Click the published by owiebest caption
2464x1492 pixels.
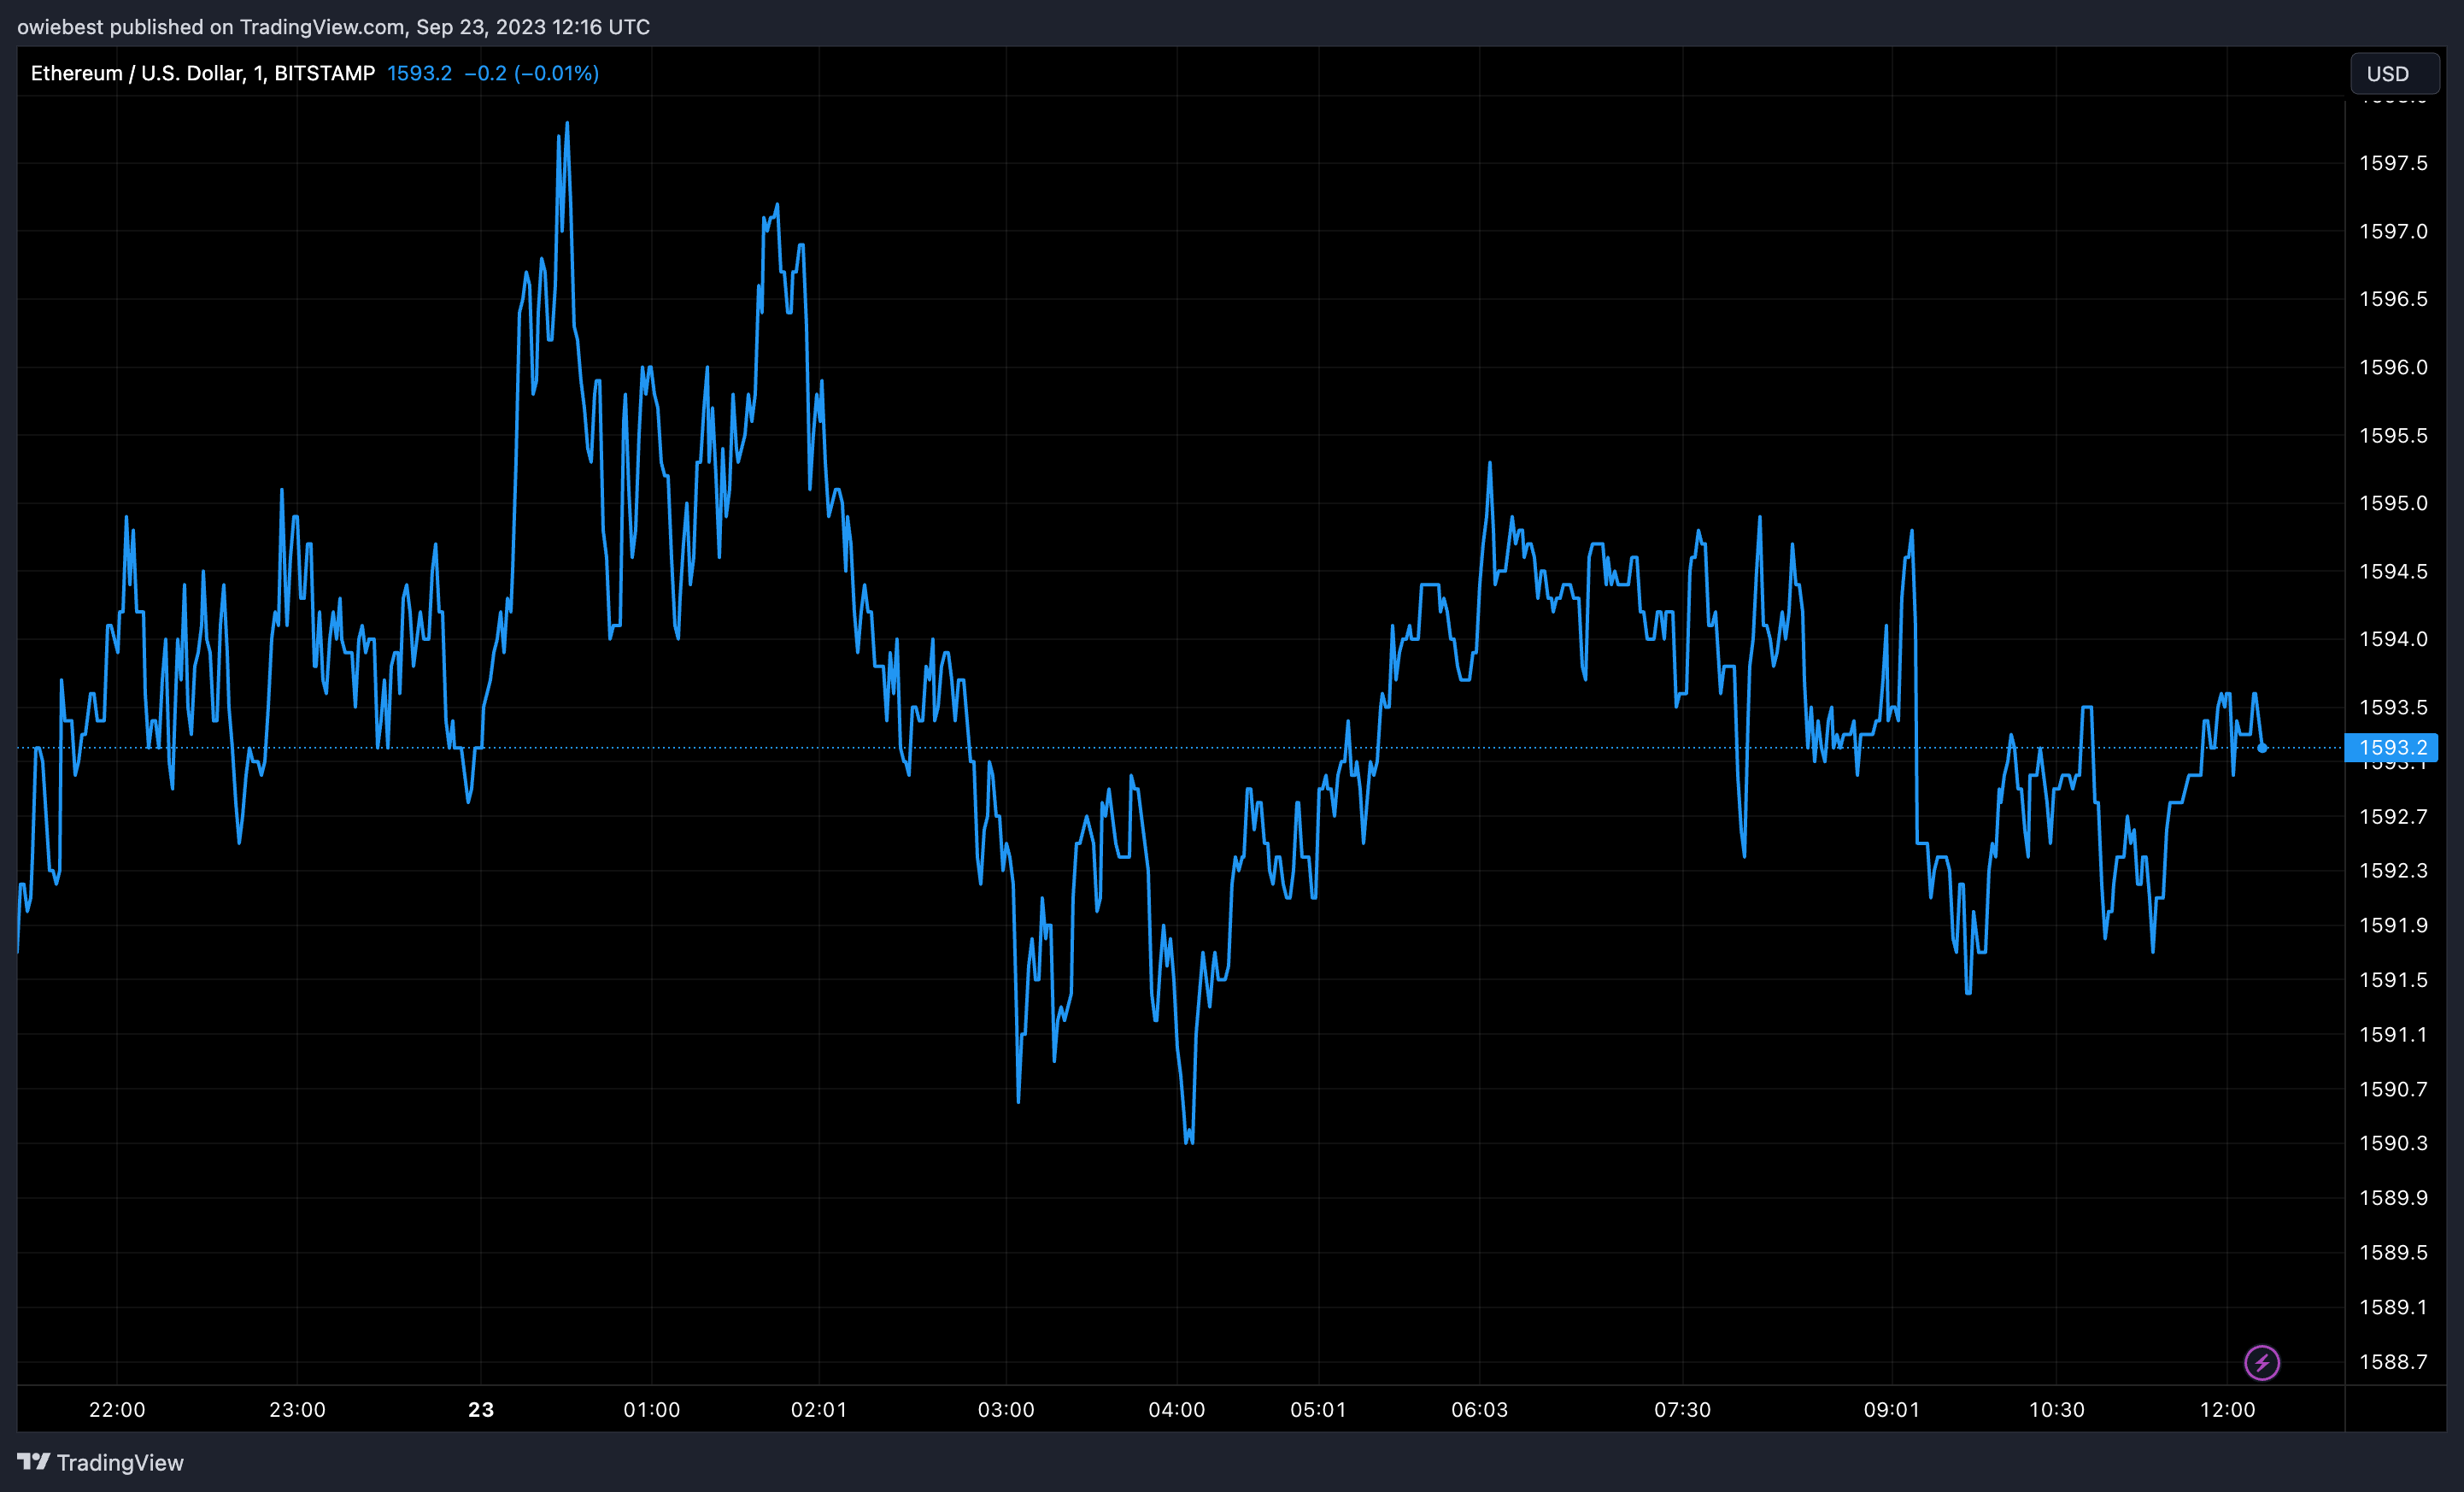click(x=333, y=27)
